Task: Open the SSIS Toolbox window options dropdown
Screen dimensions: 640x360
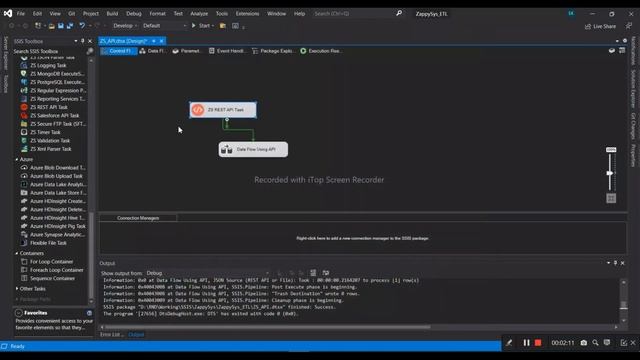Action: [x=76, y=41]
